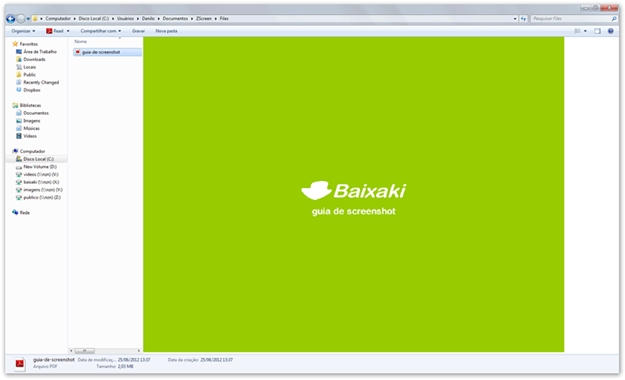
Task: Click the Gravar toolbar button
Action: [x=138, y=31]
